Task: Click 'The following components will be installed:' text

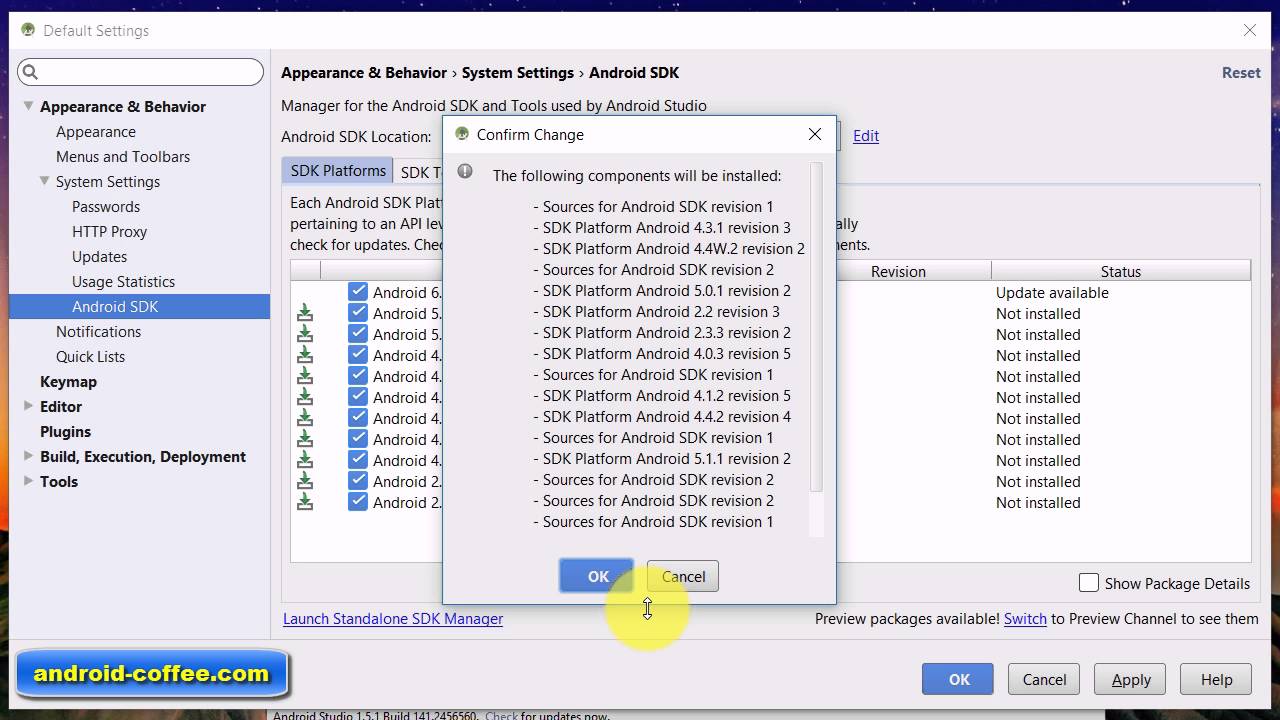Action: tap(637, 175)
